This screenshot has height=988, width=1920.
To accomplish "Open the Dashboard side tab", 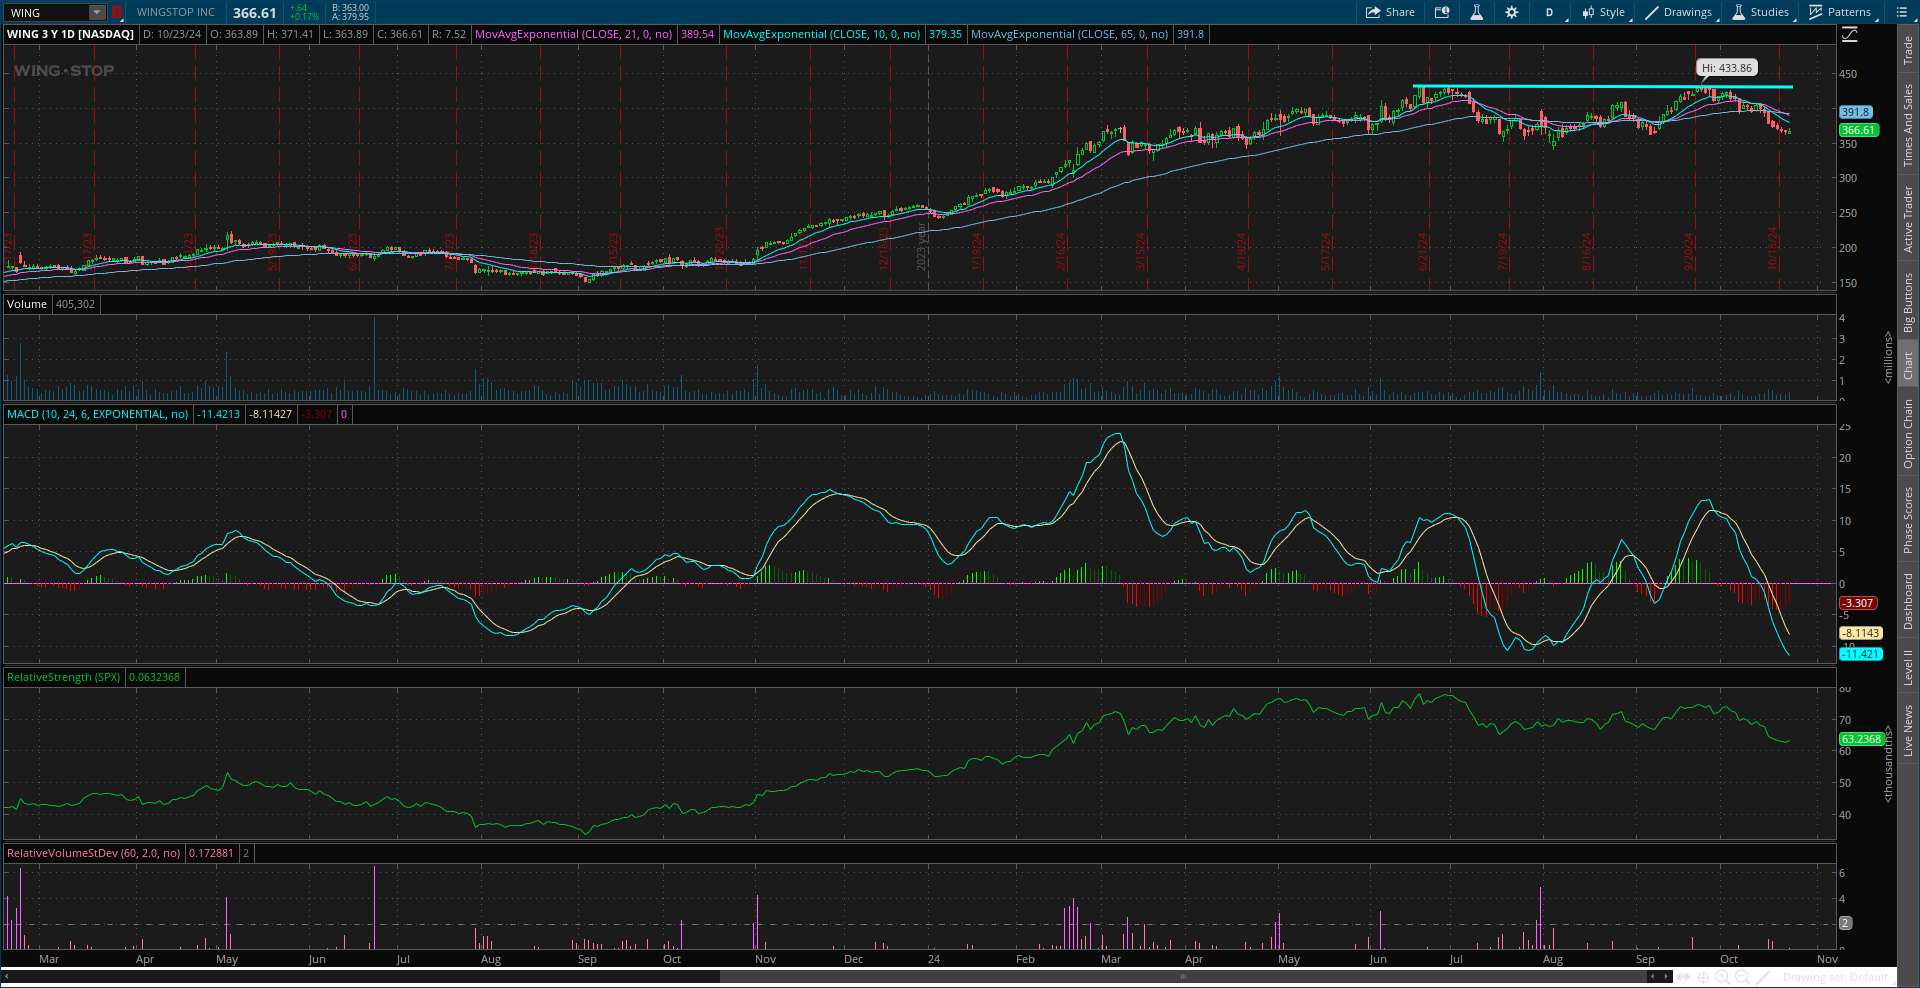I will 1908,601.
